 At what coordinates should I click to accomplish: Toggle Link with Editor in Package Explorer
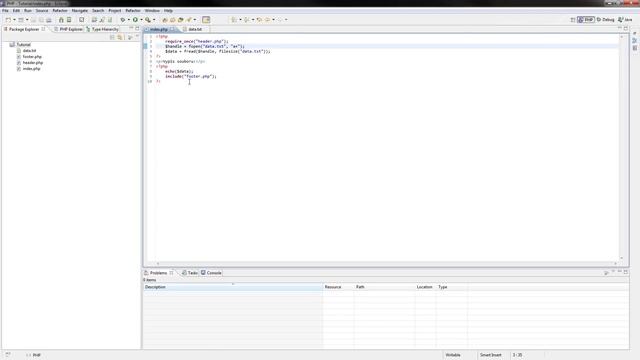tap(120, 37)
